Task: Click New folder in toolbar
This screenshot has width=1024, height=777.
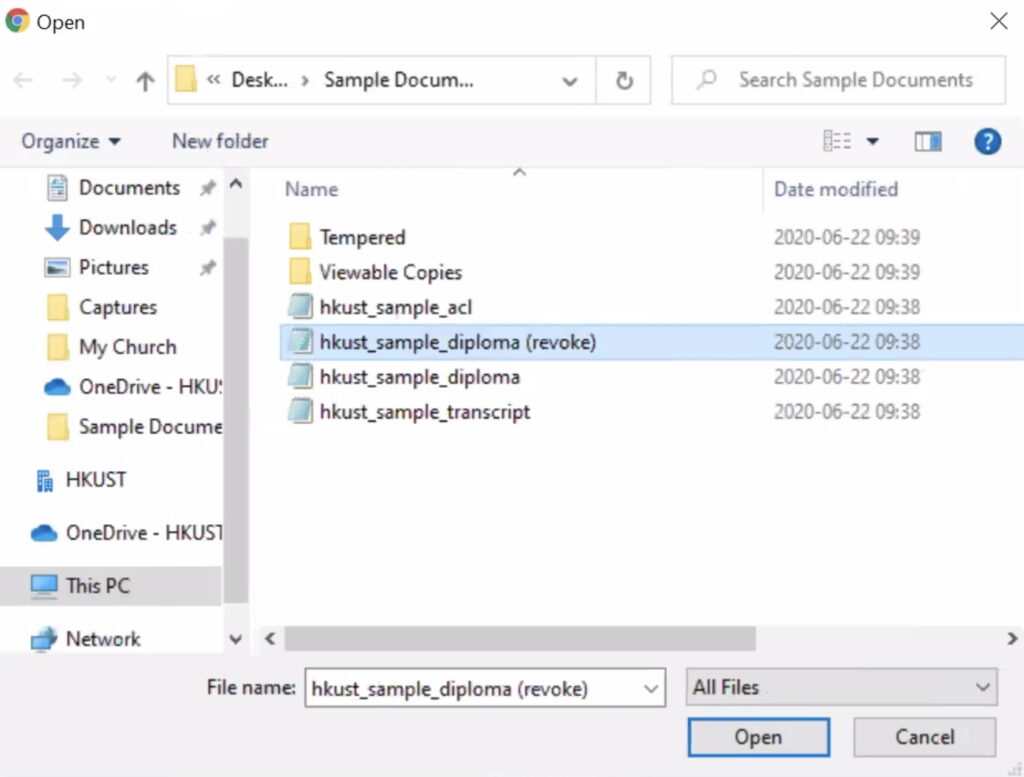Action: (x=220, y=142)
